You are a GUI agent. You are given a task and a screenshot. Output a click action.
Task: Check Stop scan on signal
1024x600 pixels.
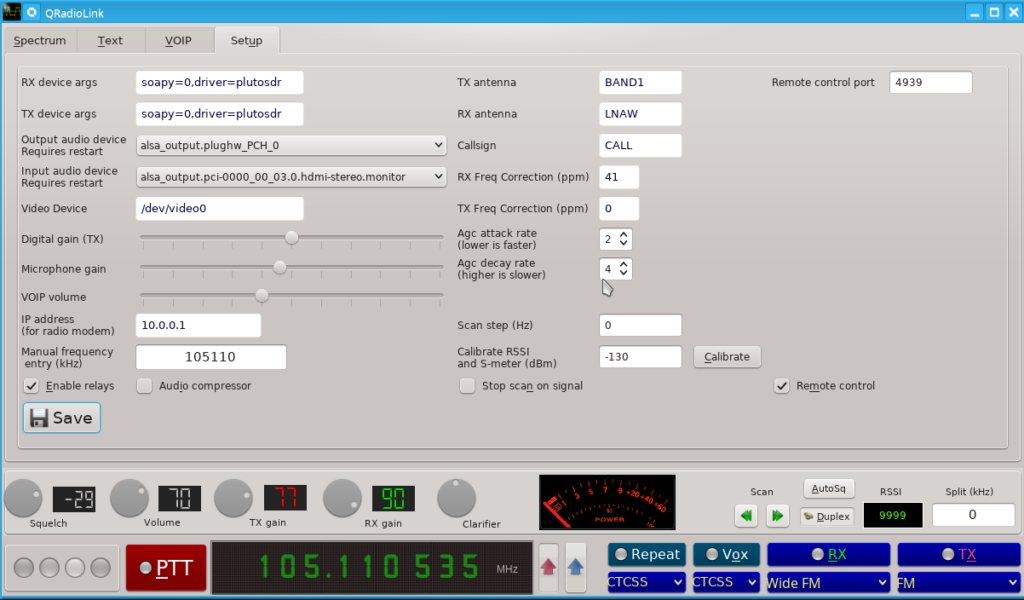click(467, 386)
